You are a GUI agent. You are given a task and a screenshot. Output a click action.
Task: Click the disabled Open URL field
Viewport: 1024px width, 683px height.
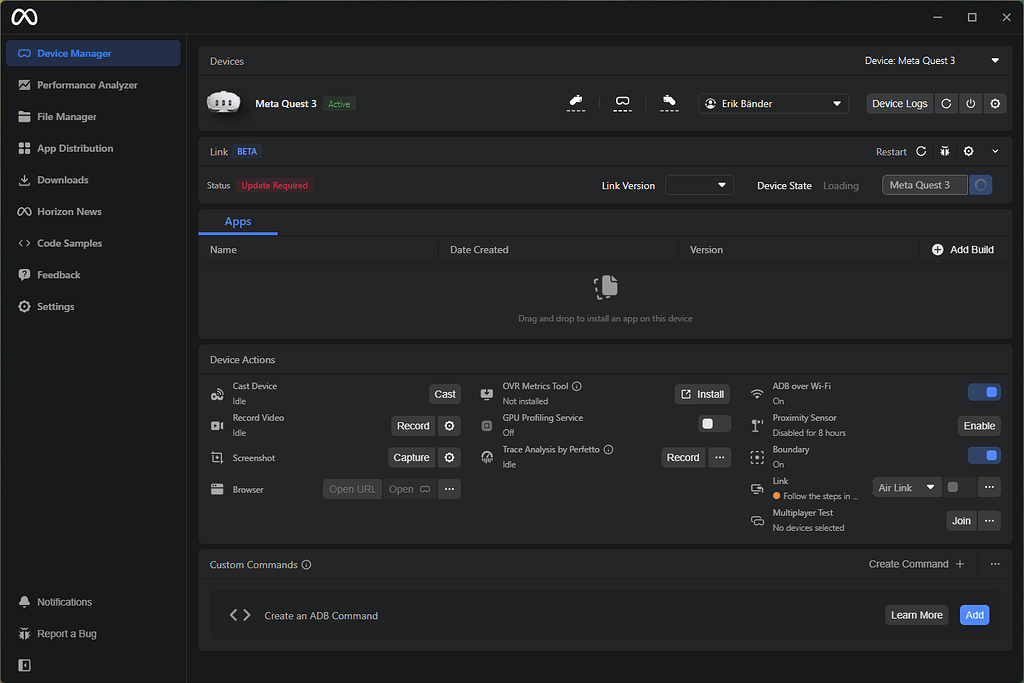click(x=352, y=489)
